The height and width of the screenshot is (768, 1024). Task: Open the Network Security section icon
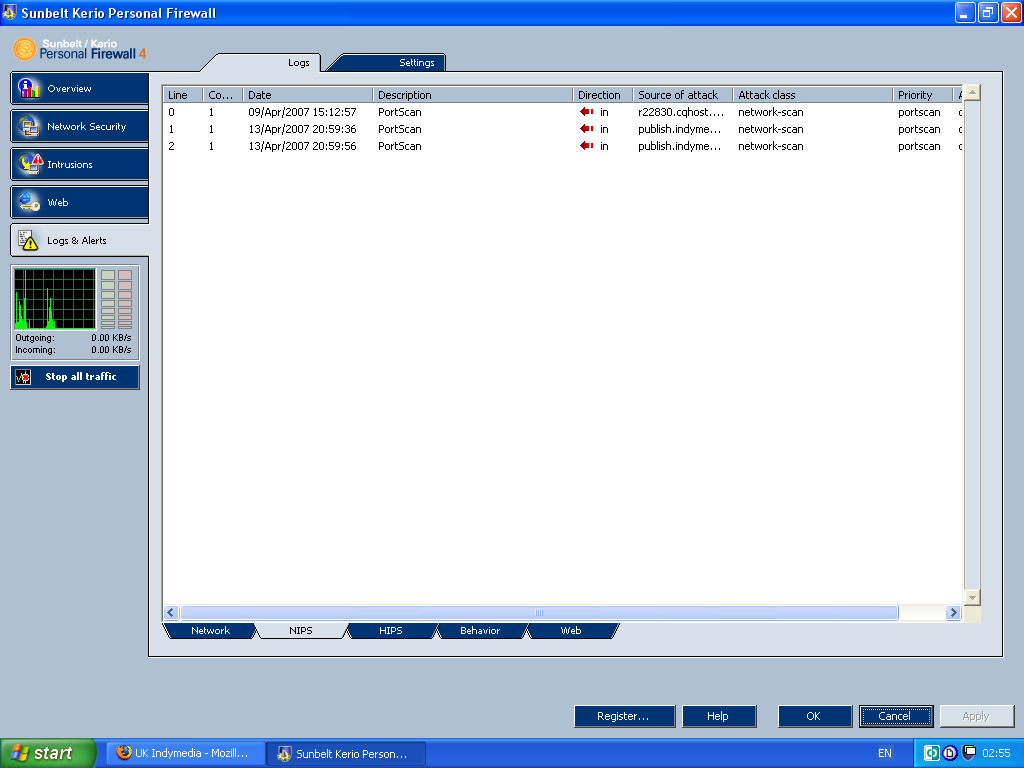pyautogui.click(x=29, y=126)
